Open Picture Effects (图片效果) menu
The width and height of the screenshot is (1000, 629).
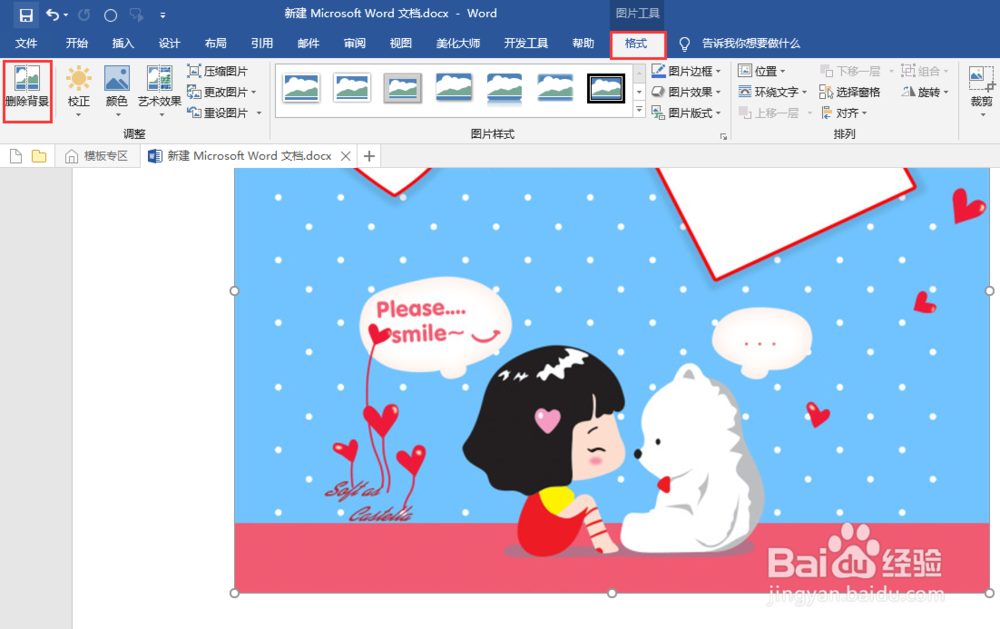[686, 92]
